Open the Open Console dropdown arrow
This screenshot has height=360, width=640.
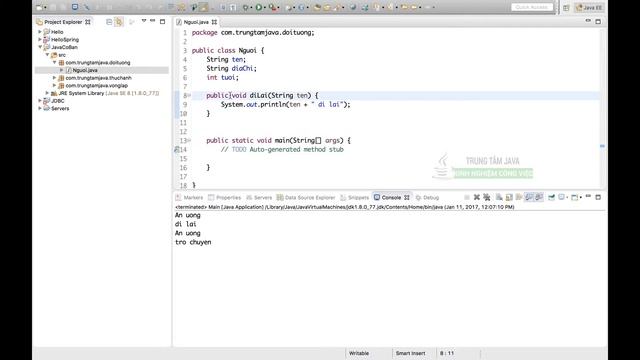(x=581, y=198)
